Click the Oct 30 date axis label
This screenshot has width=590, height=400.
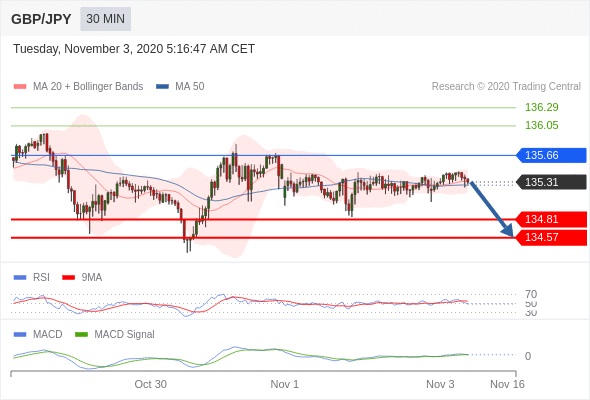pyautogui.click(x=151, y=384)
